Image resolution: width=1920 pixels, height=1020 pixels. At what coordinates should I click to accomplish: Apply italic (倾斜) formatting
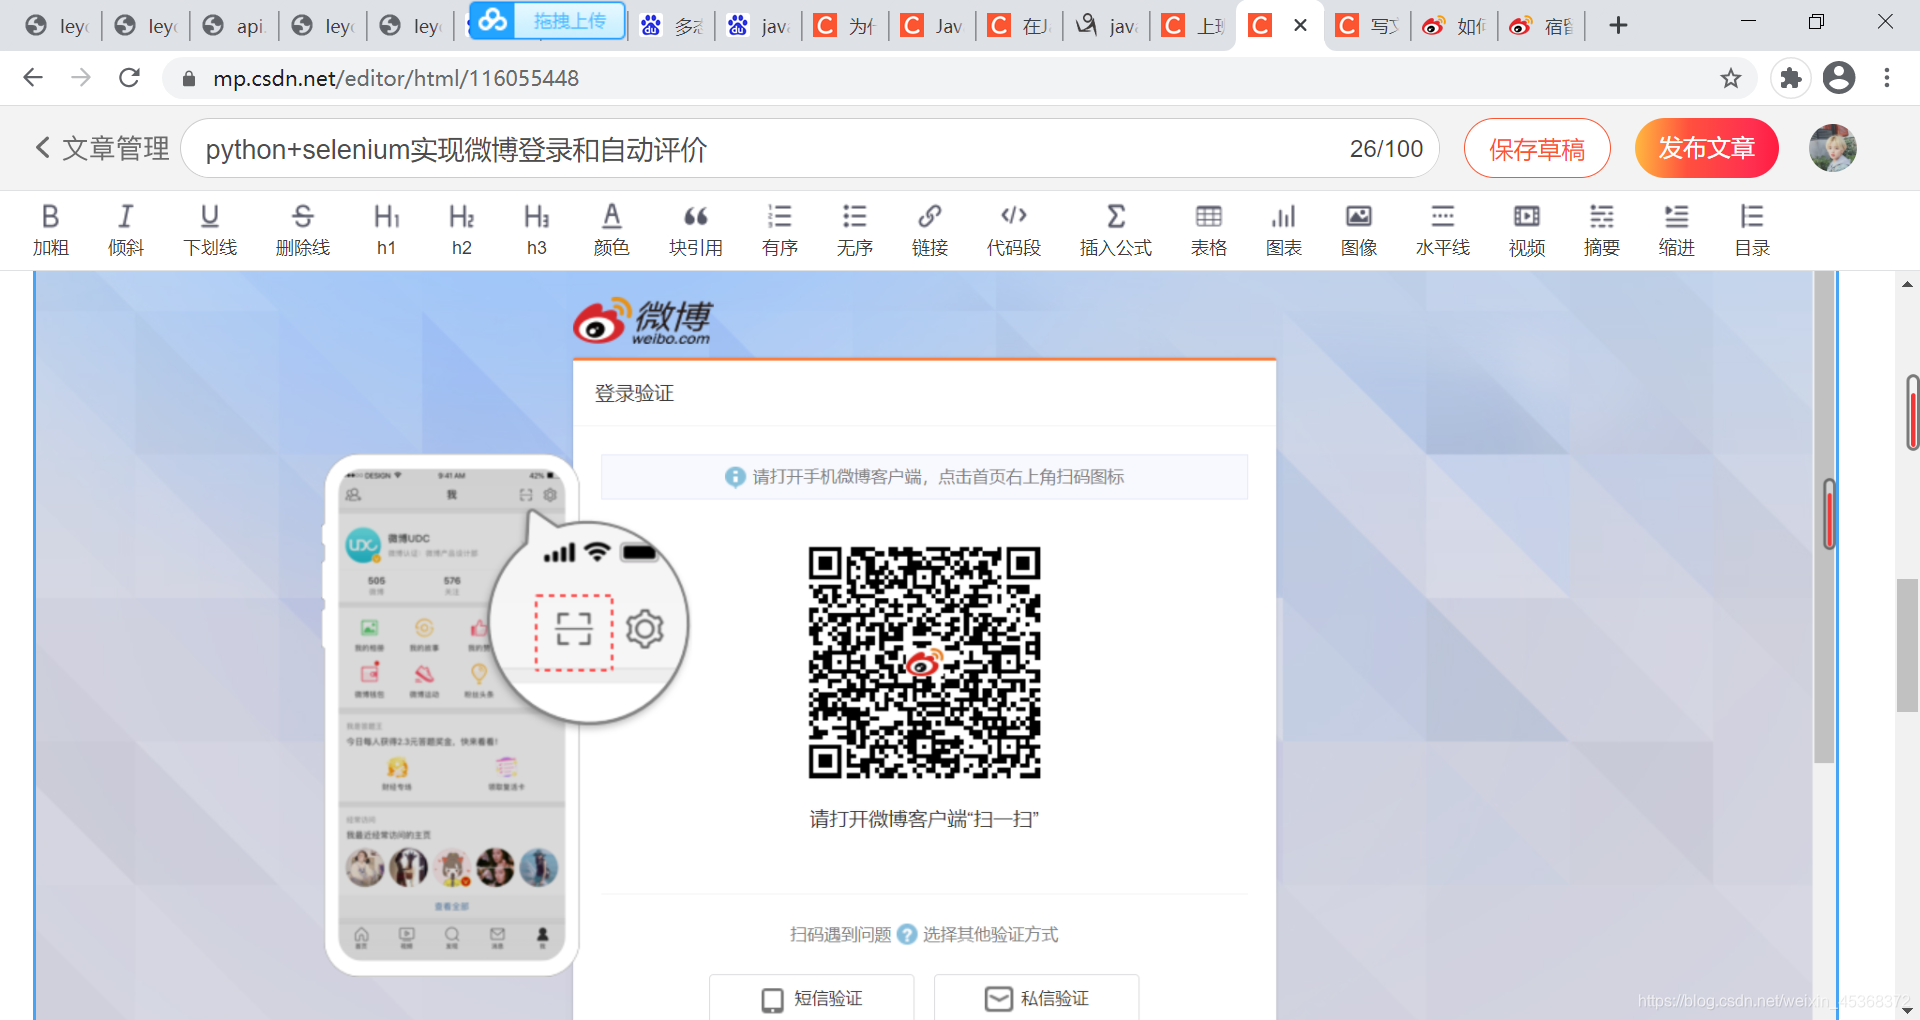pyautogui.click(x=125, y=230)
